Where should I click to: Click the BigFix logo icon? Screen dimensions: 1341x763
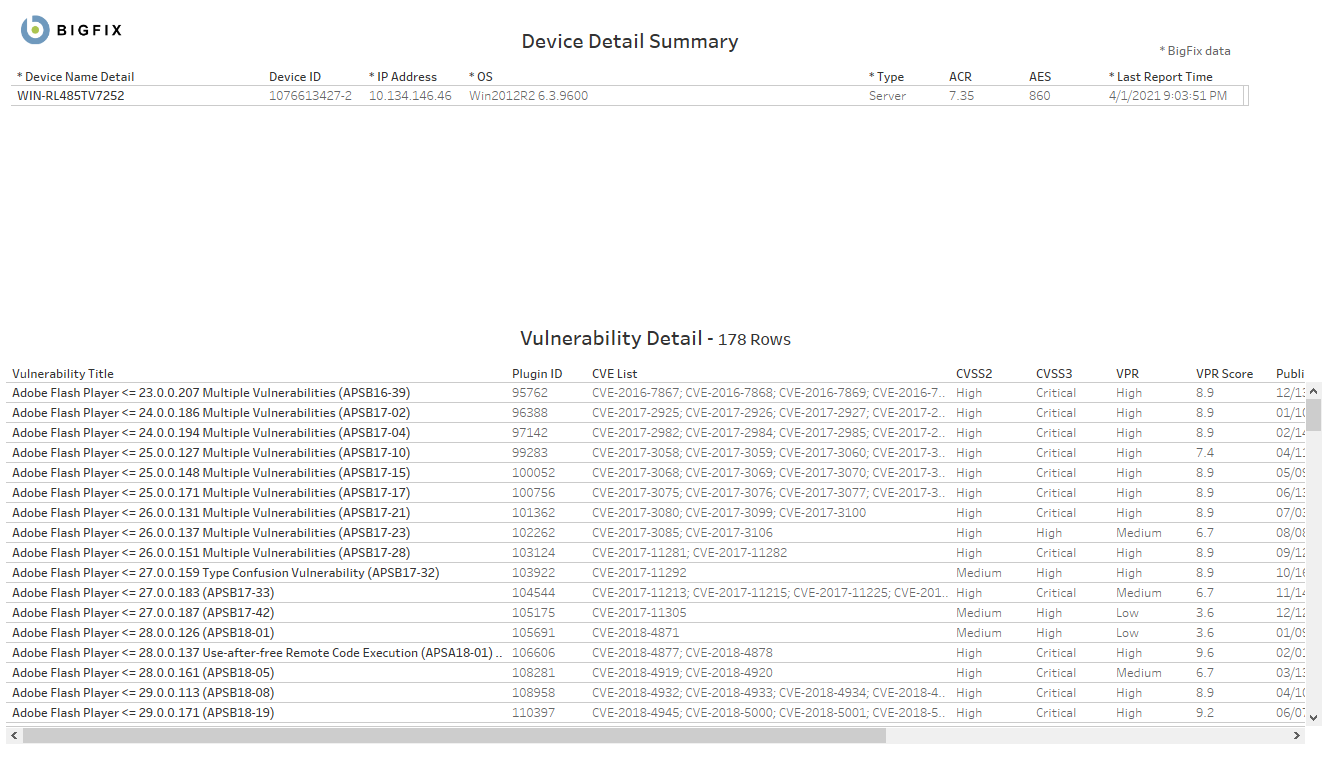[x=35, y=30]
